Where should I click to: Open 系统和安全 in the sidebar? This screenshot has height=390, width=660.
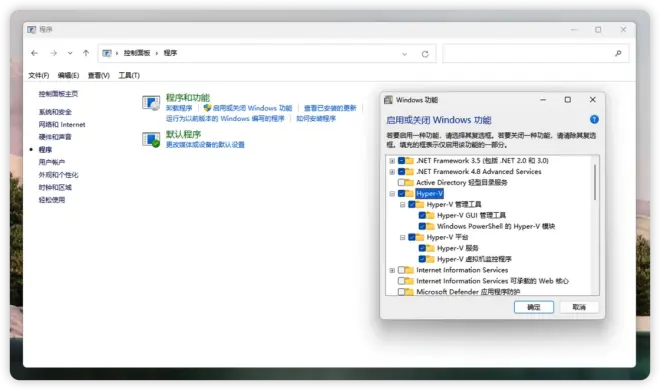pyautogui.click(x=55, y=112)
